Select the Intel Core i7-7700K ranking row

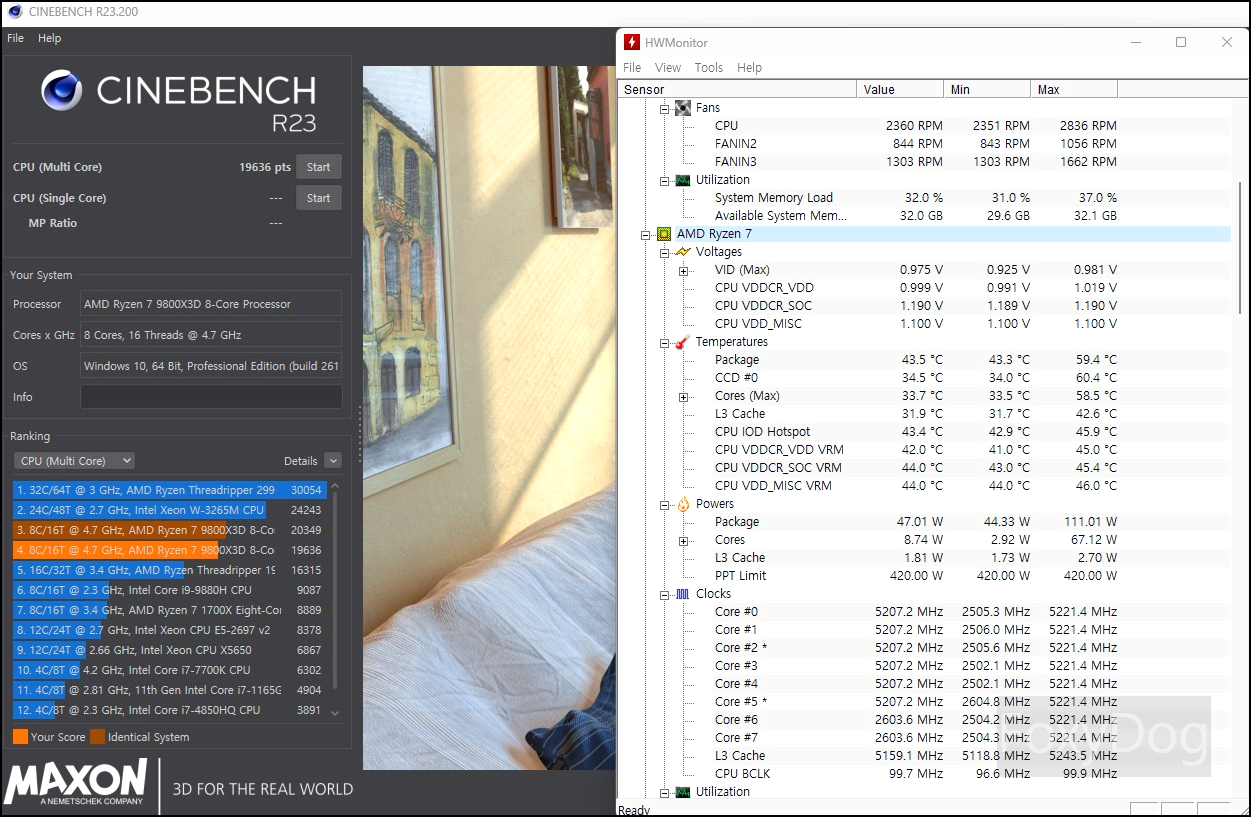point(170,670)
